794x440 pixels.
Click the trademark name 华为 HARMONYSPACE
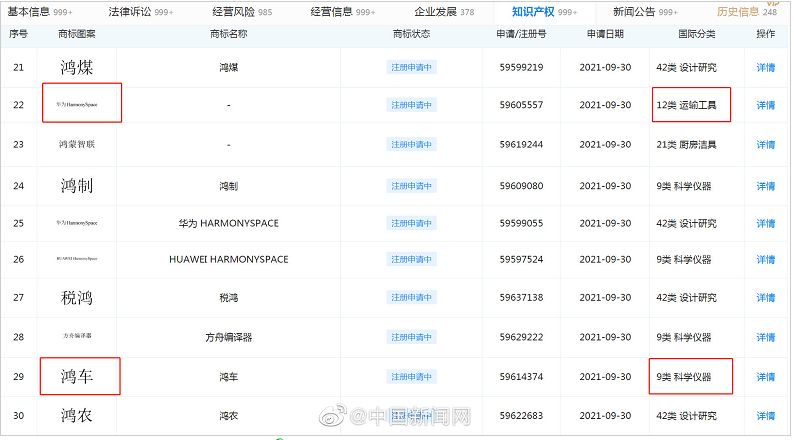point(228,223)
